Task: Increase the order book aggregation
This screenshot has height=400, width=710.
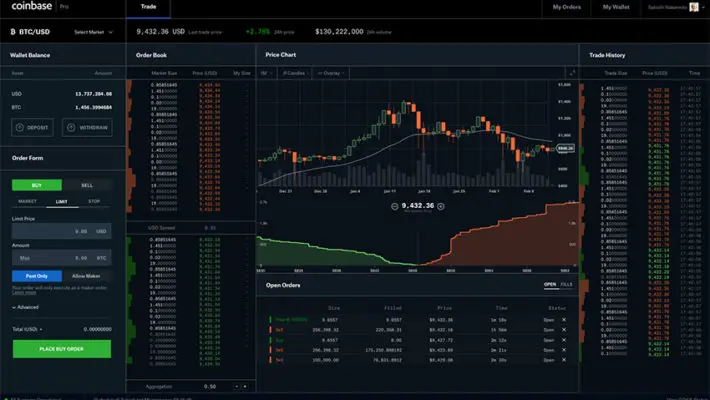Action: [245, 386]
